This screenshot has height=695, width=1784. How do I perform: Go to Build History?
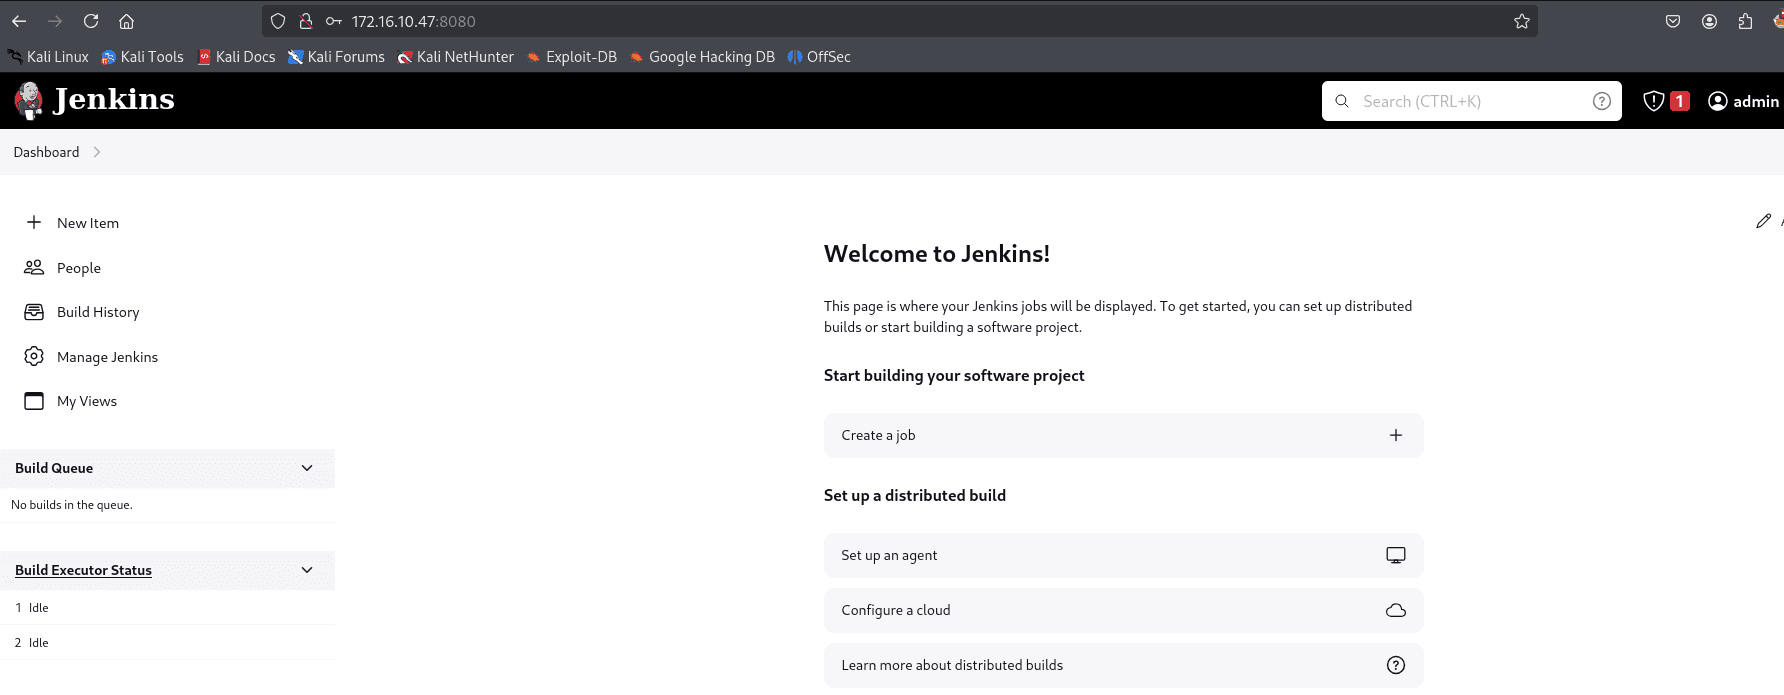pyautogui.click(x=98, y=312)
